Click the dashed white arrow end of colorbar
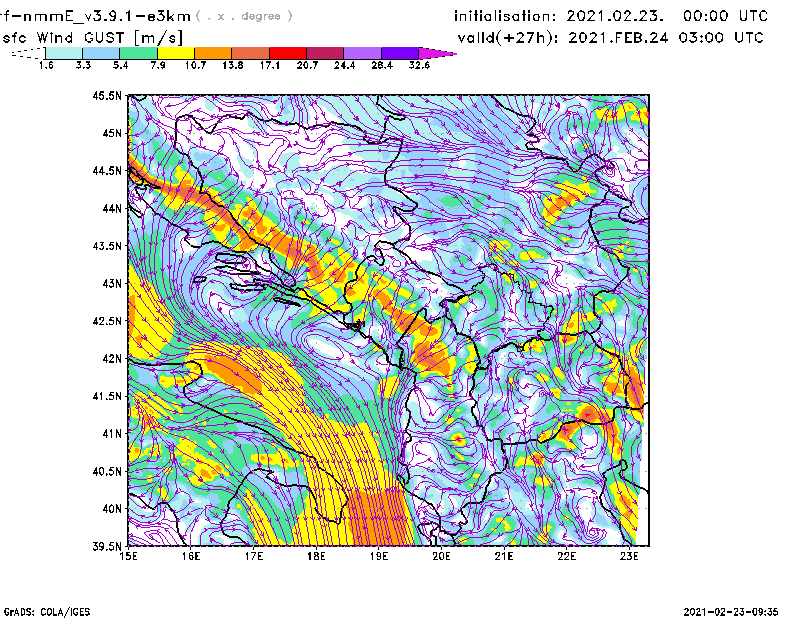The width and height of the screenshot is (800, 618). (x=28, y=54)
